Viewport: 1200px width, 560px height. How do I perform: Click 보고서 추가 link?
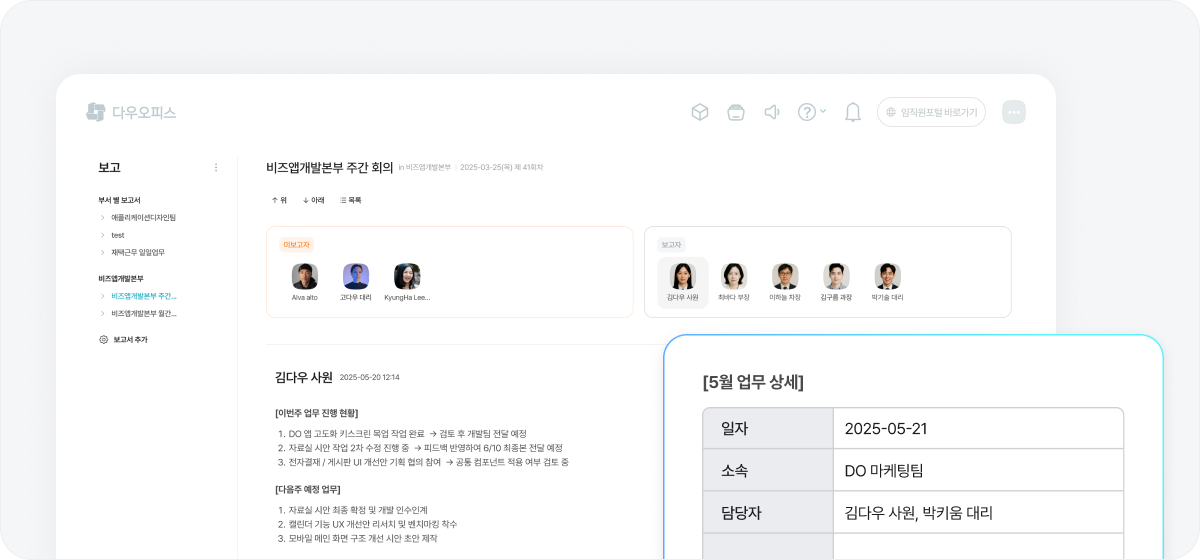pos(130,340)
